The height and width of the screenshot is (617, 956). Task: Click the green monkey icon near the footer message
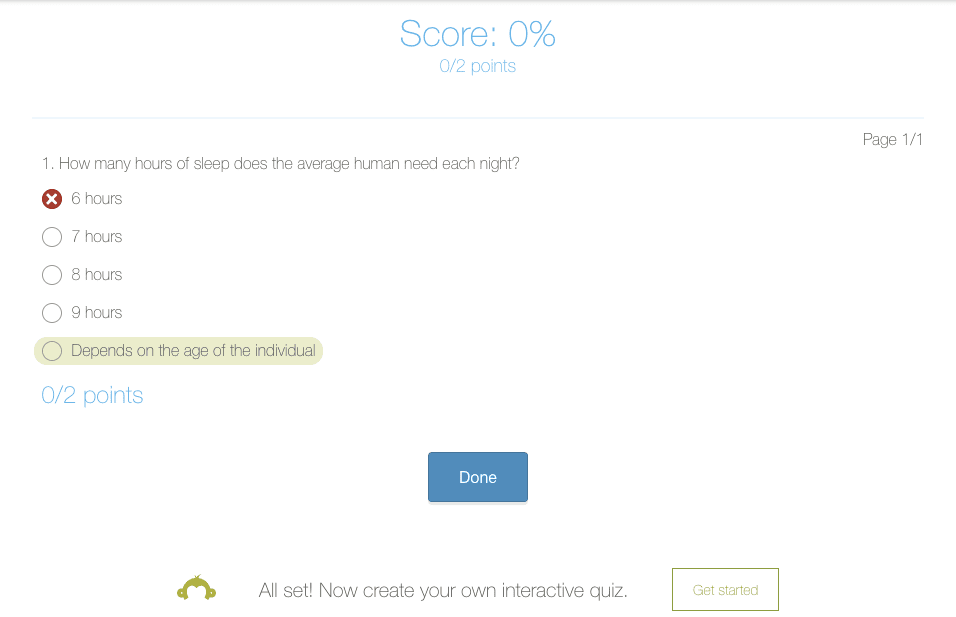pyautogui.click(x=196, y=589)
